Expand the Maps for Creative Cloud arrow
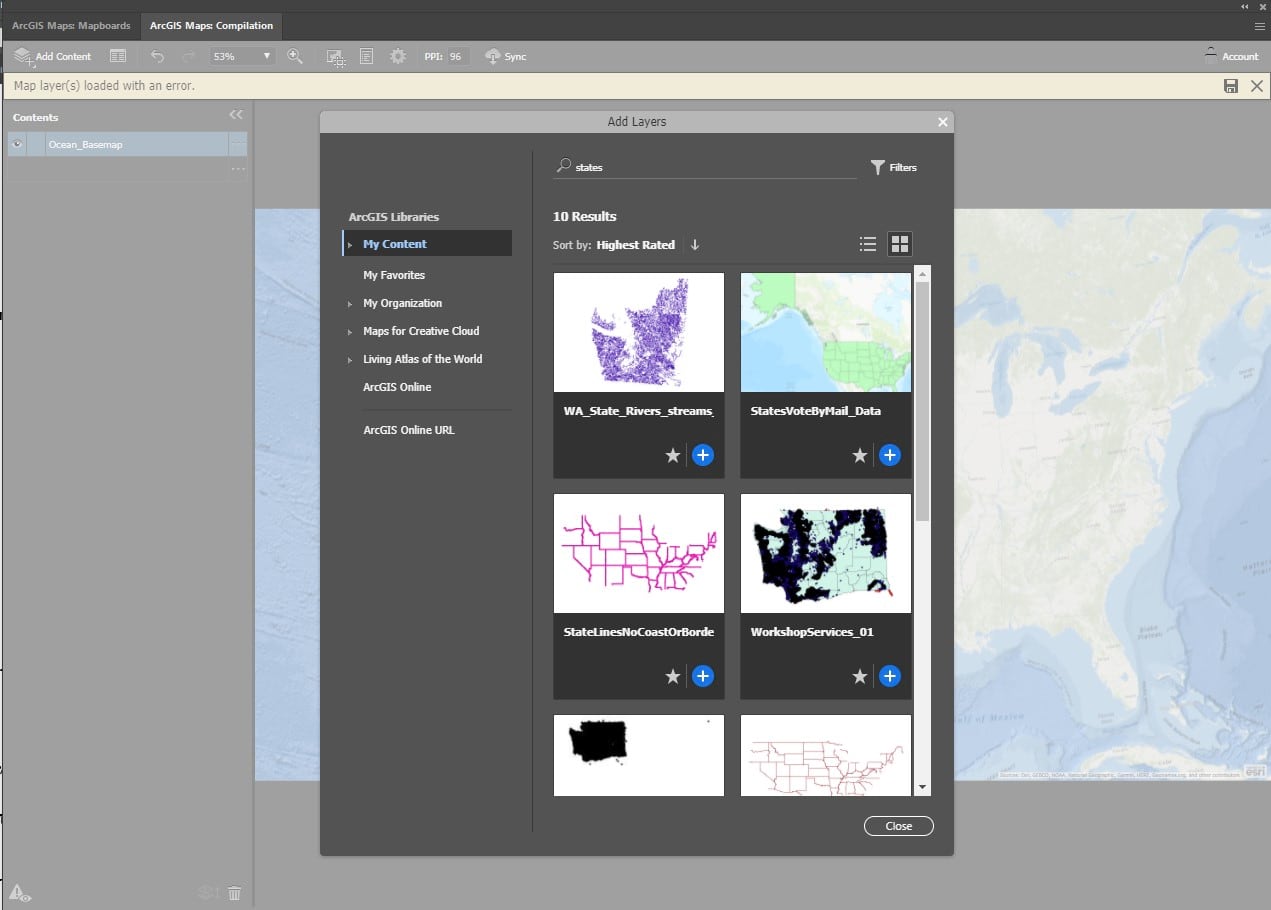This screenshot has width=1271, height=910. (x=350, y=332)
